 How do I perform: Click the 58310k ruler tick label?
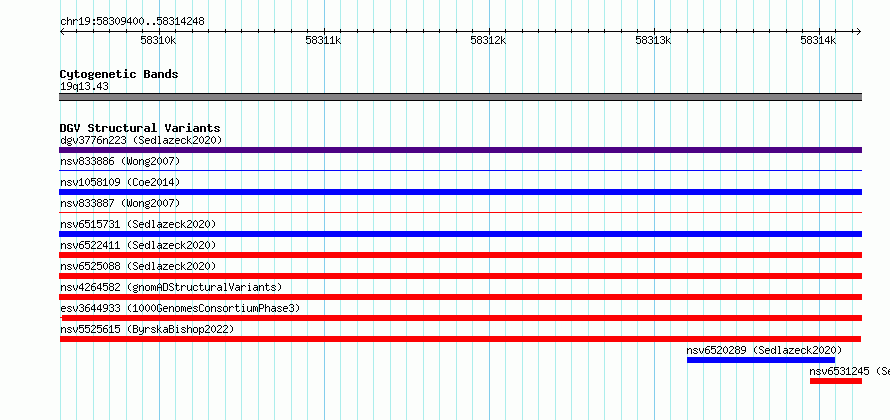pyautogui.click(x=158, y=40)
